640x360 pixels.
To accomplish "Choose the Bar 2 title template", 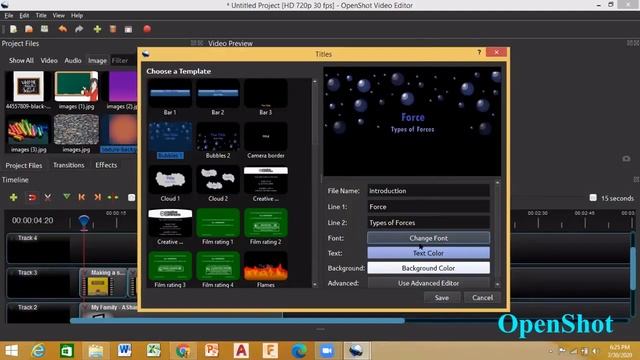I will [218, 98].
